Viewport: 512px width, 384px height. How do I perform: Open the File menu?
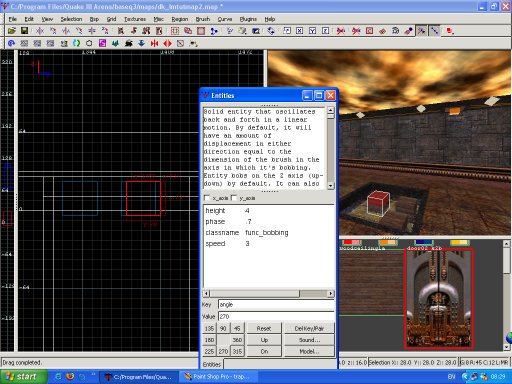[x=13, y=19]
